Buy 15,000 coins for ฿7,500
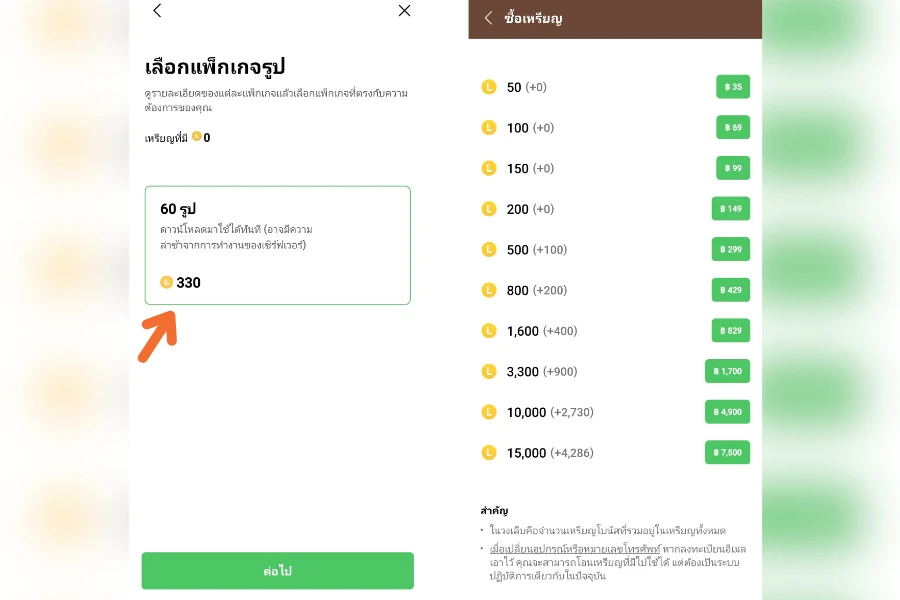 (727, 453)
